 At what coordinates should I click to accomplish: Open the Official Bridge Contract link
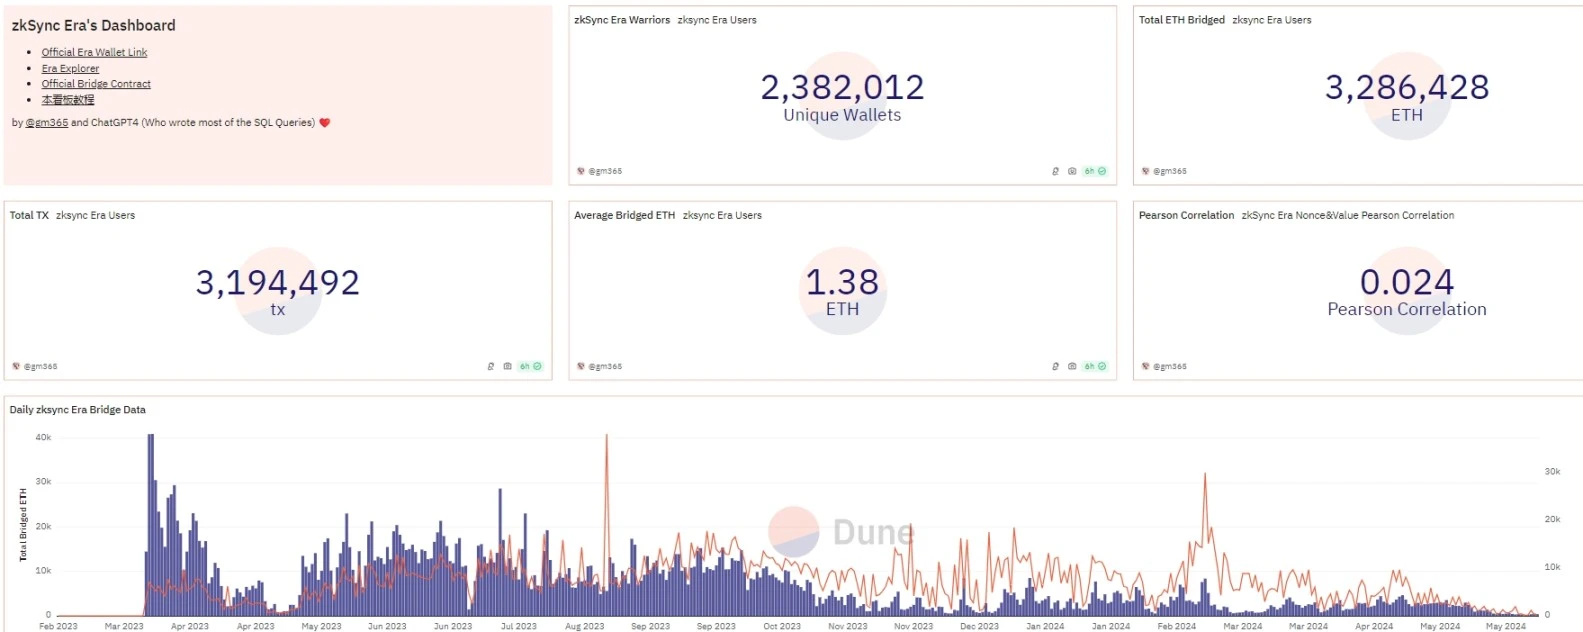[96, 84]
